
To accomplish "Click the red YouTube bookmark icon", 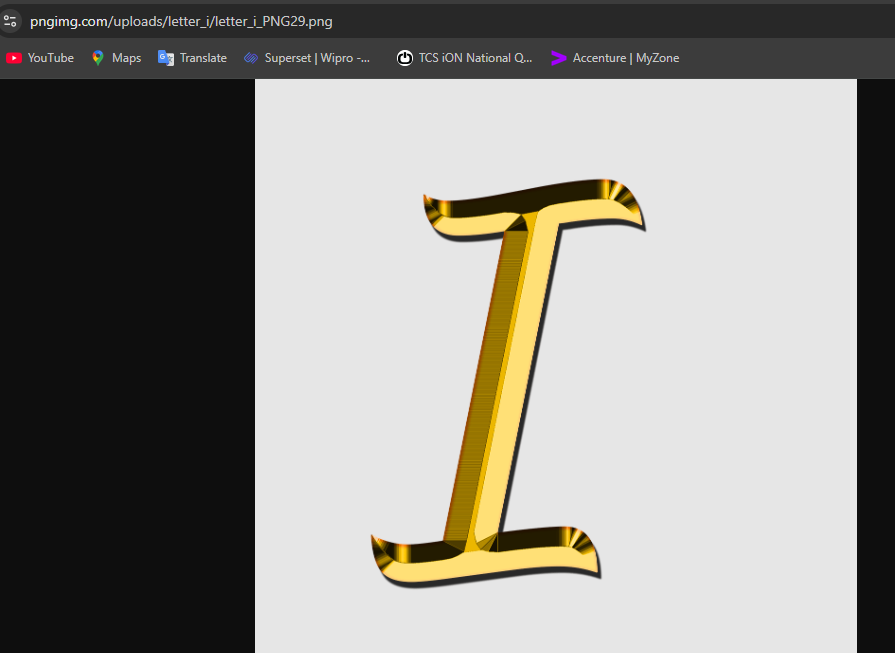I will 14,58.
